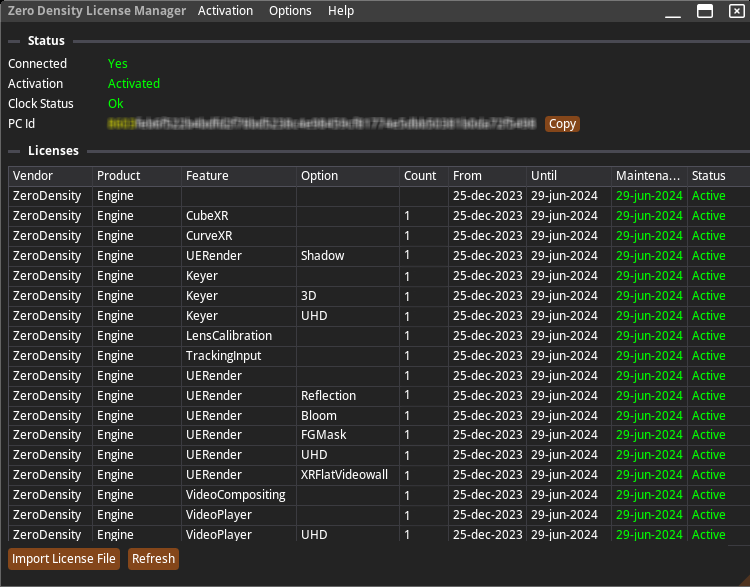Sort licenses by Vendor column
The image size is (750, 587).
[x=50, y=176]
